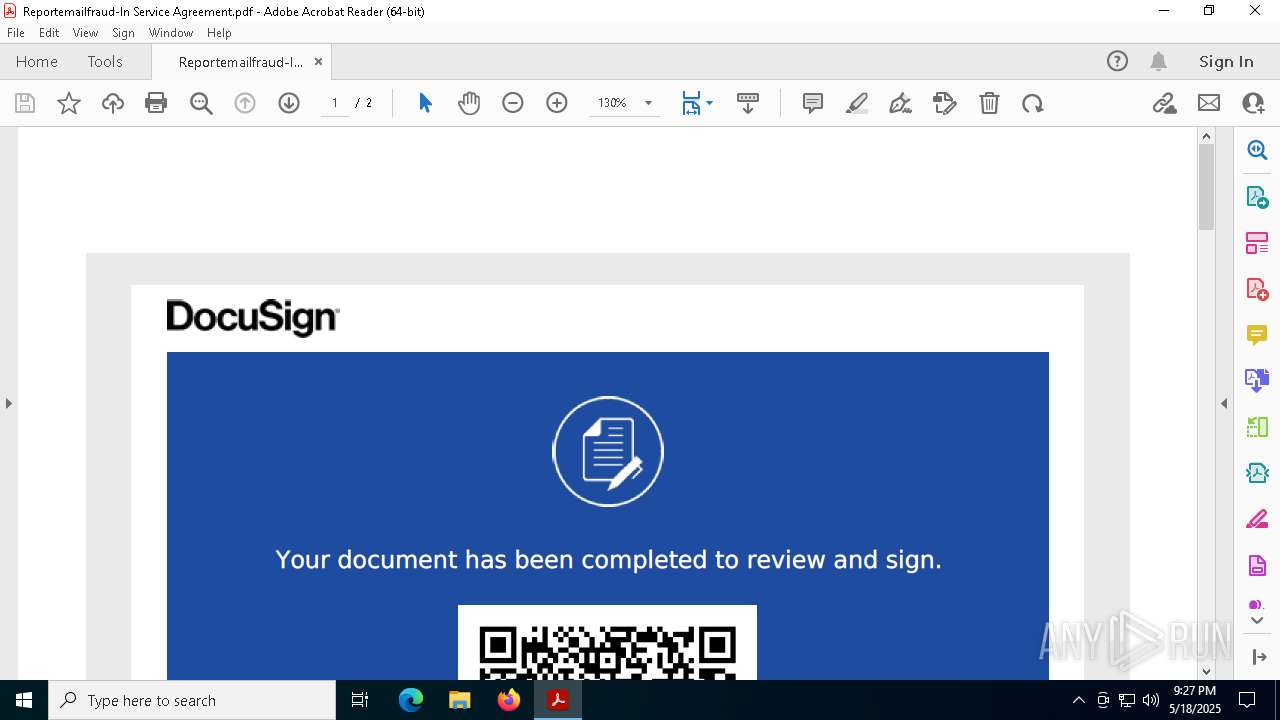
Task: Delete using the trash icon
Action: pos(989,103)
